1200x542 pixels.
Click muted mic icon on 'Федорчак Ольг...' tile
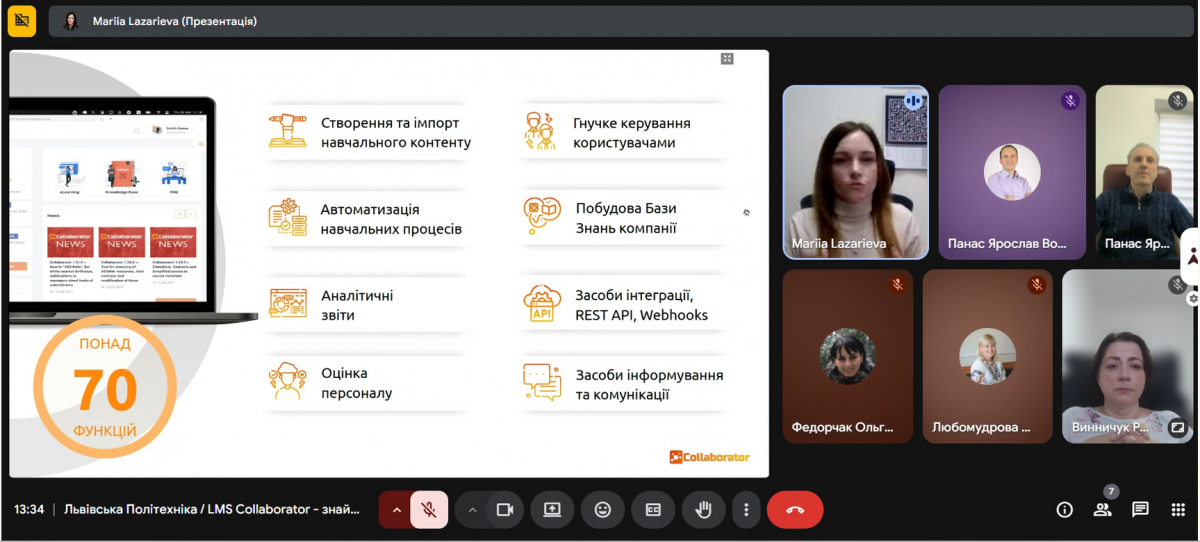point(897,285)
